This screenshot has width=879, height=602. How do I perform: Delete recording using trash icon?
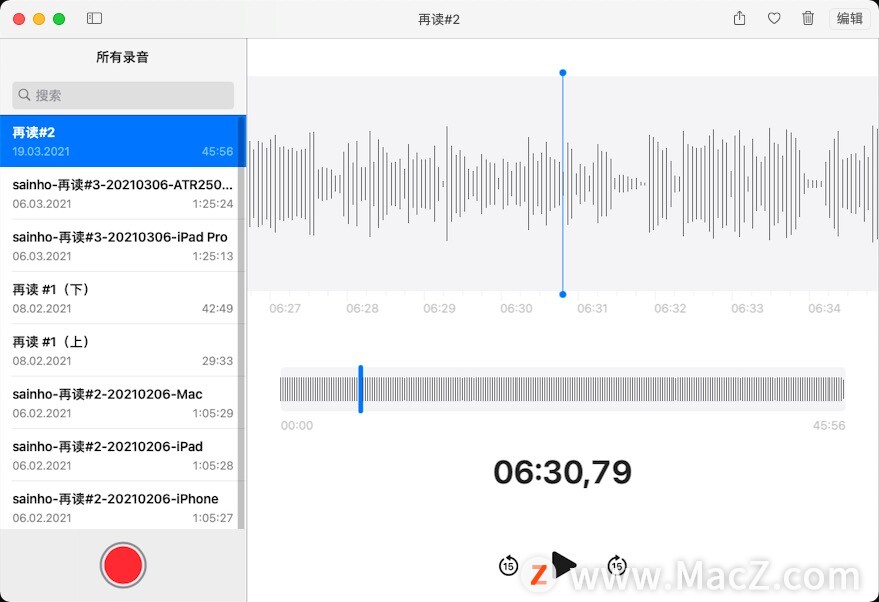[808, 18]
